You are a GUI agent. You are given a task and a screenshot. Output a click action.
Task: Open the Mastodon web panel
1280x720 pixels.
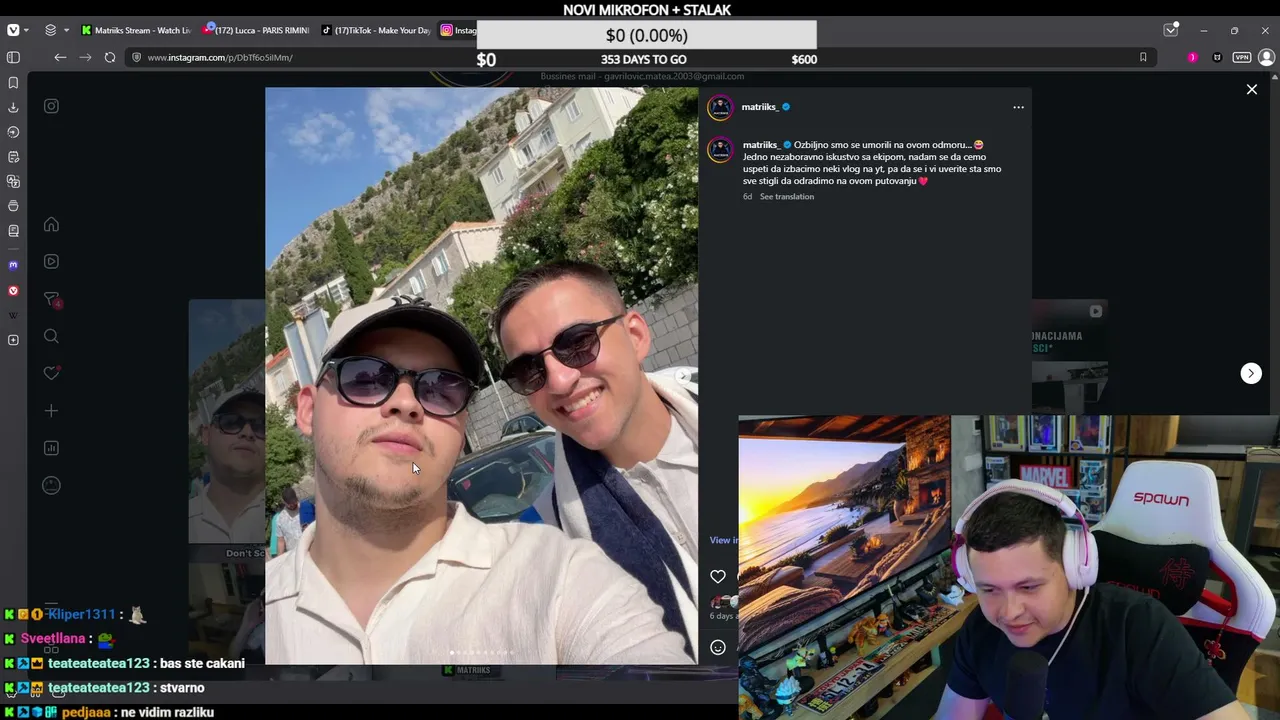click(x=13, y=265)
